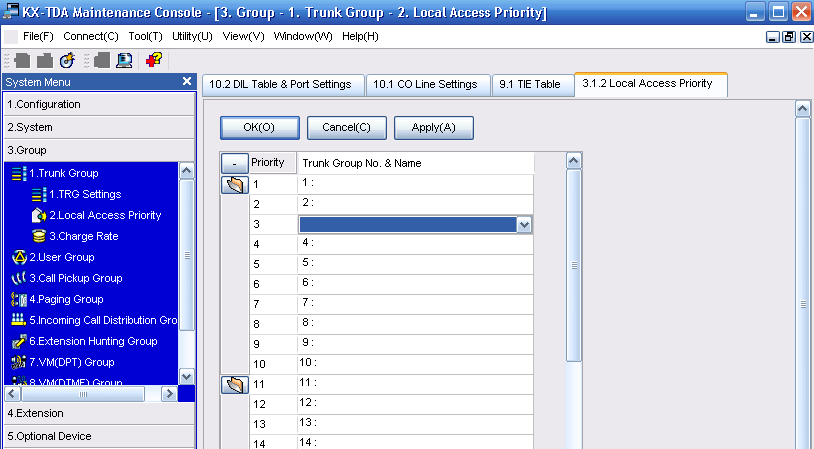Click the blue gear connect toolbar icon
The image size is (814, 449).
click(67, 61)
